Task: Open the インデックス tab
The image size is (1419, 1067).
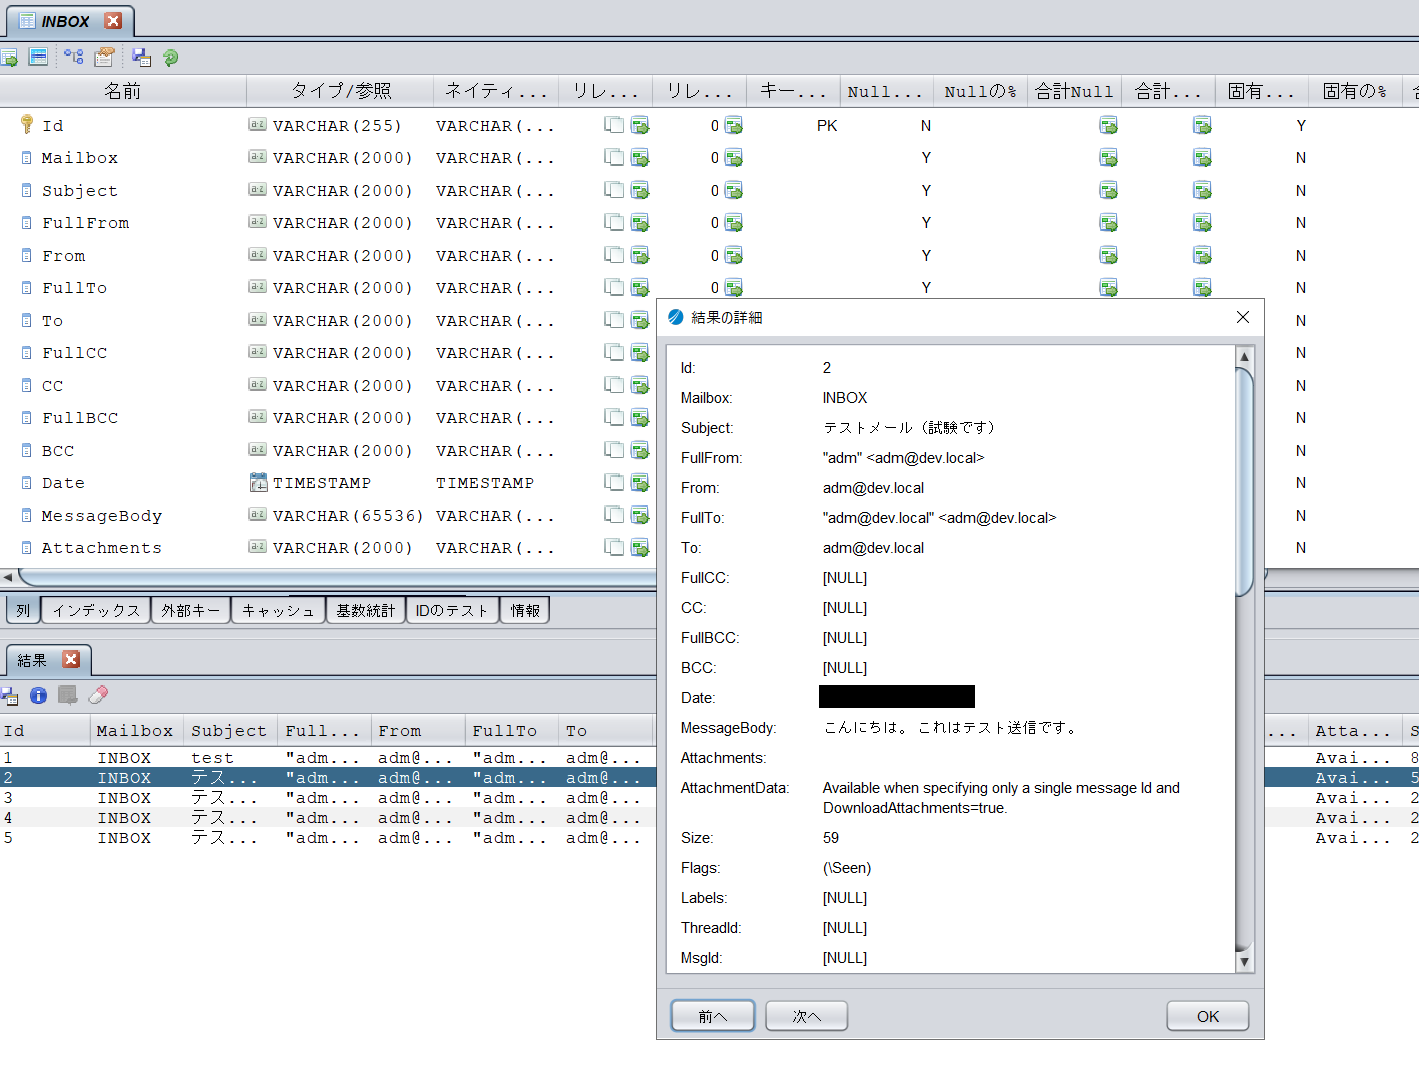Action: click(x=96, y=610)
